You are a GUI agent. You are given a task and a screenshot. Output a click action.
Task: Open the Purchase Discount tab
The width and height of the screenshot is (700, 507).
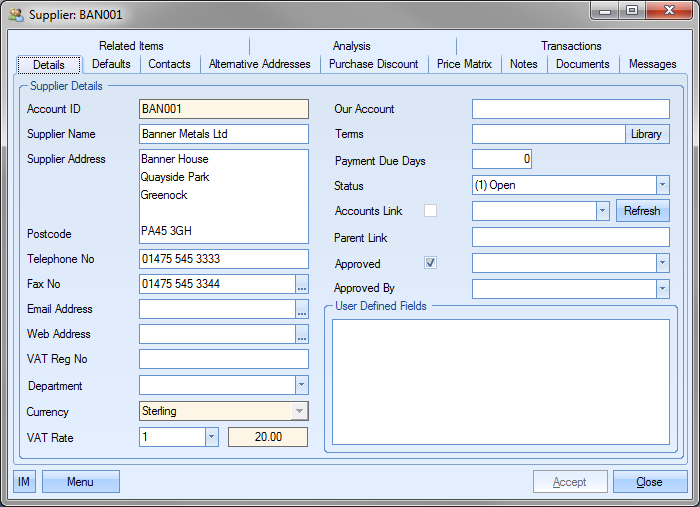[374, 64]
